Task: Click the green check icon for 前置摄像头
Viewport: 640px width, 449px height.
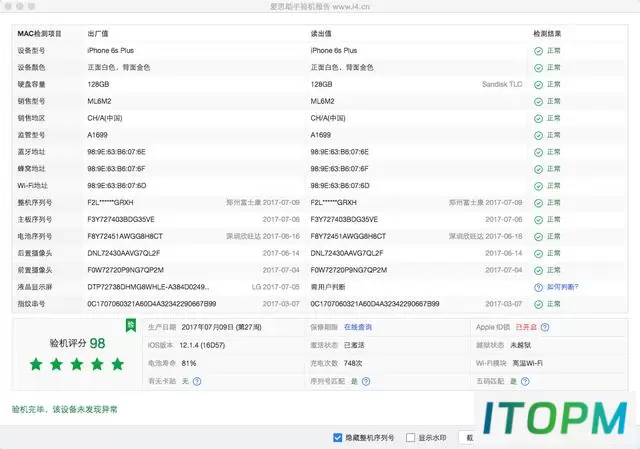Action: [538, 271]
